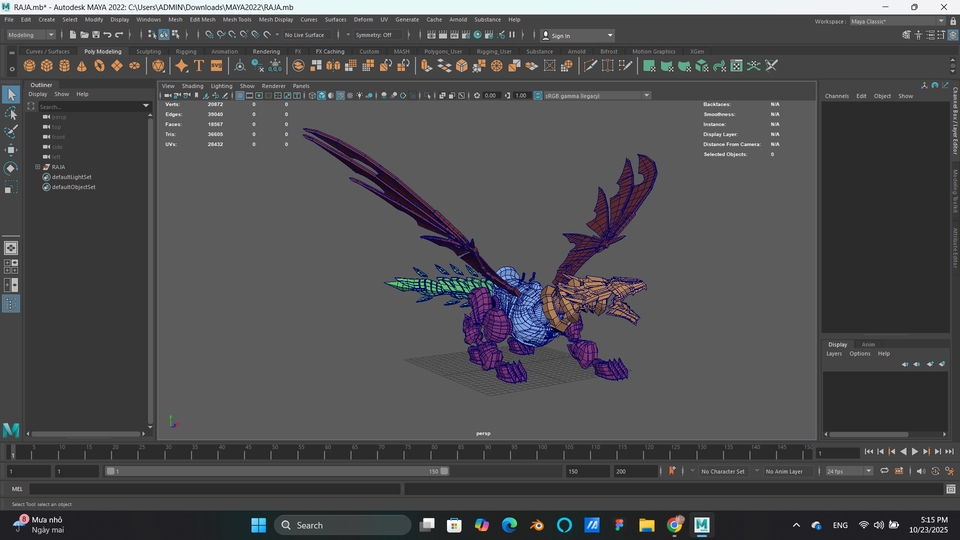Screen dimensions: 960x540
Task: Open the 24 fps frame rate dropdown
Action: 849,471
